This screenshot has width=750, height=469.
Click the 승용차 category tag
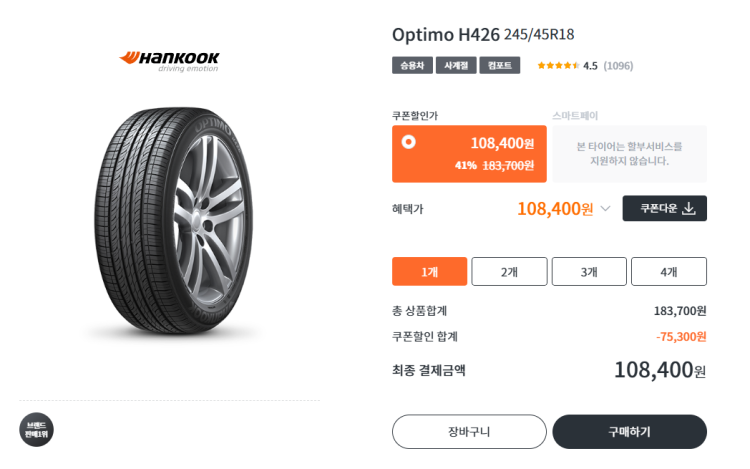(411, 66)
